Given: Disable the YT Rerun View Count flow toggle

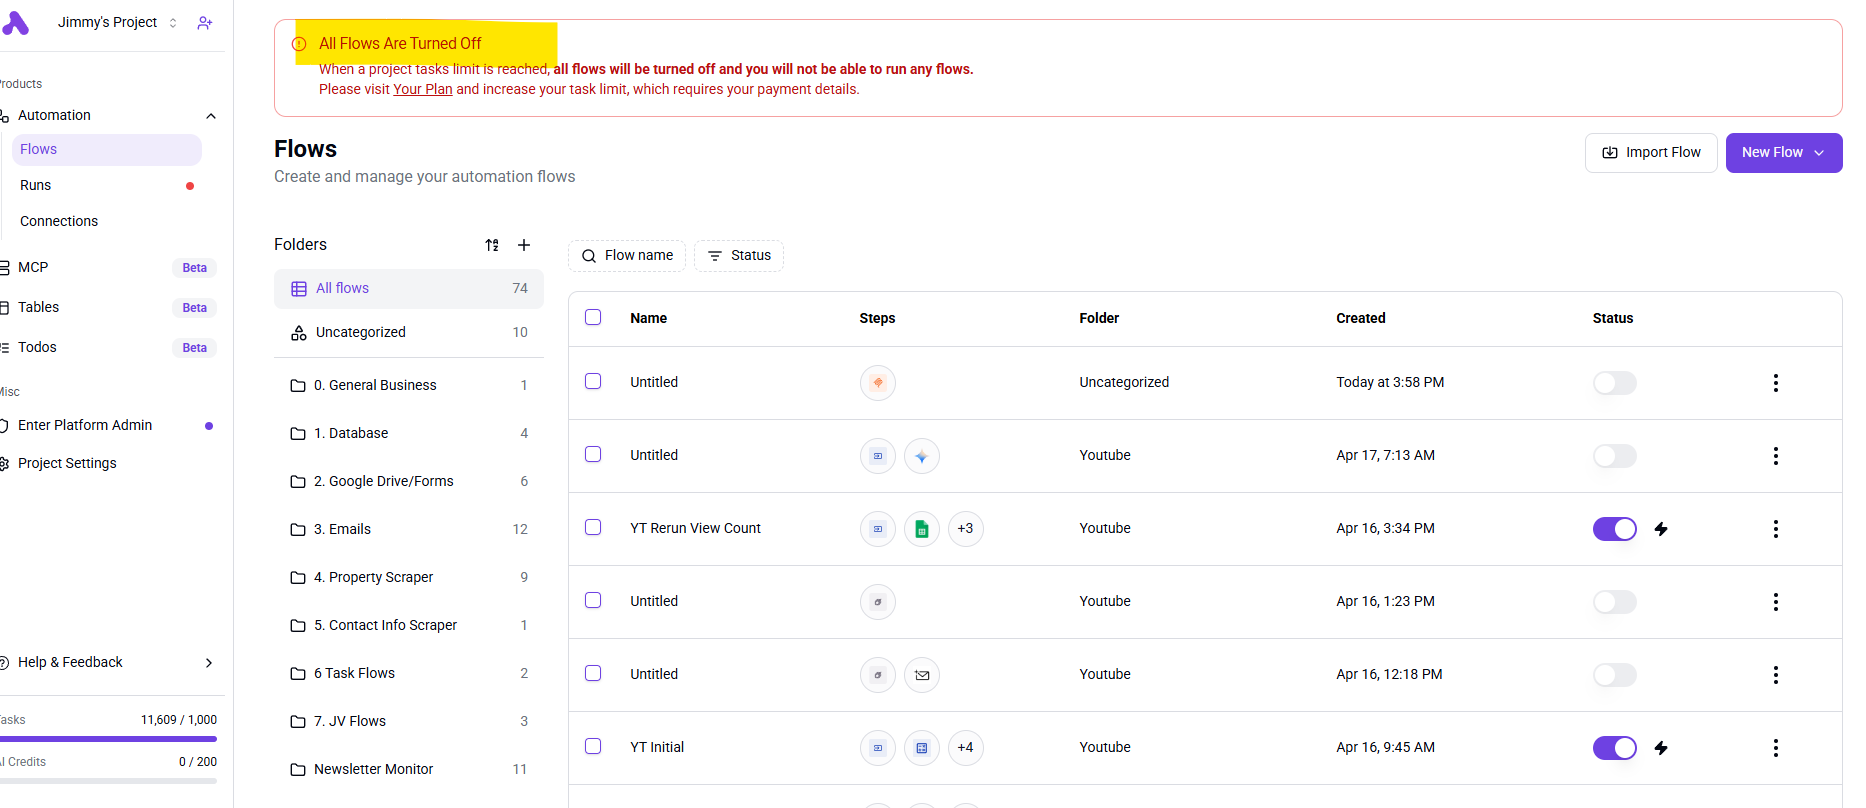Looking at the screenshot, I should coord(1615,529).
